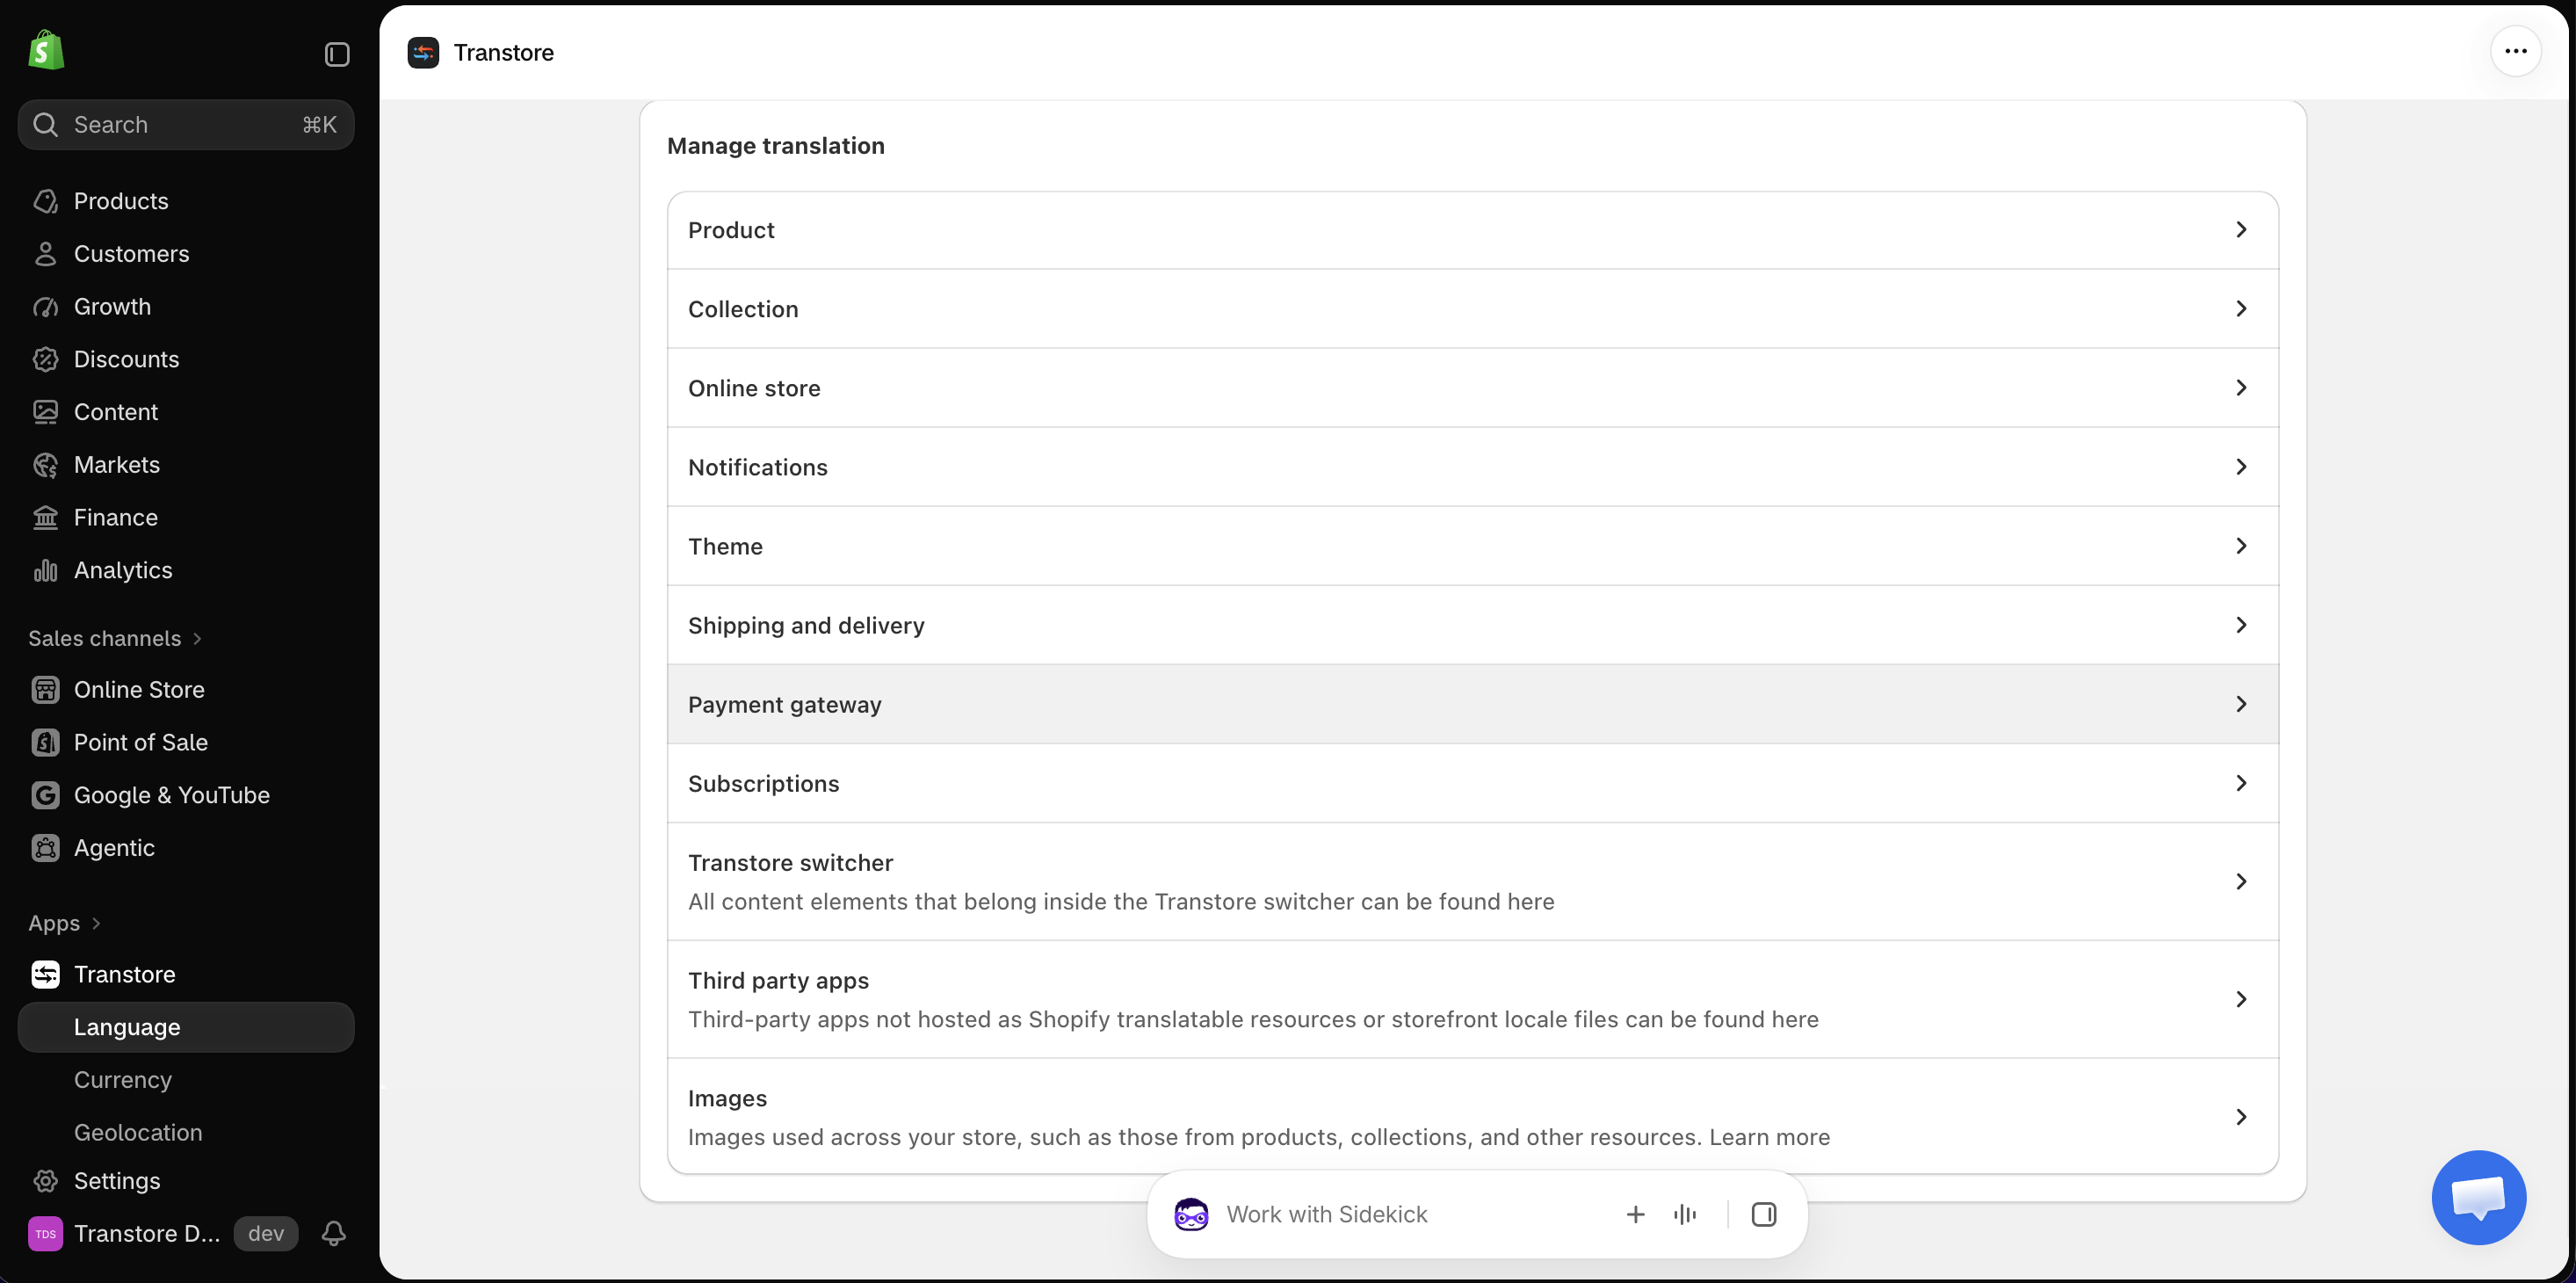Open the blue chat support bubble
Image resolution: width=2576 pixels, height=1283 pixels.
2479,1197
